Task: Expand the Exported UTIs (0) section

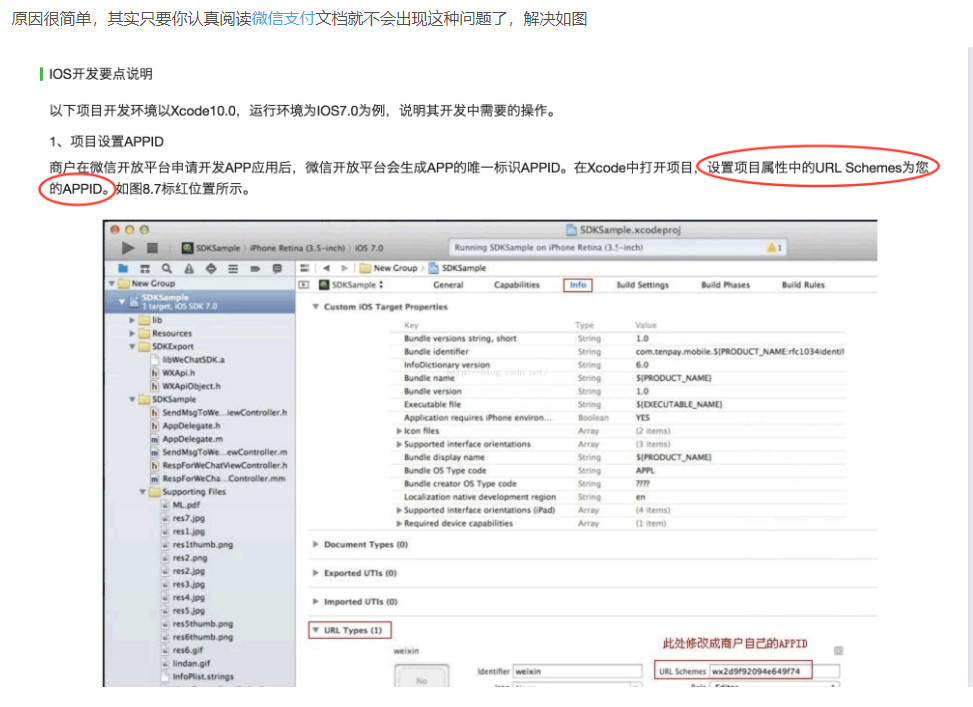Action: [316, 573]
